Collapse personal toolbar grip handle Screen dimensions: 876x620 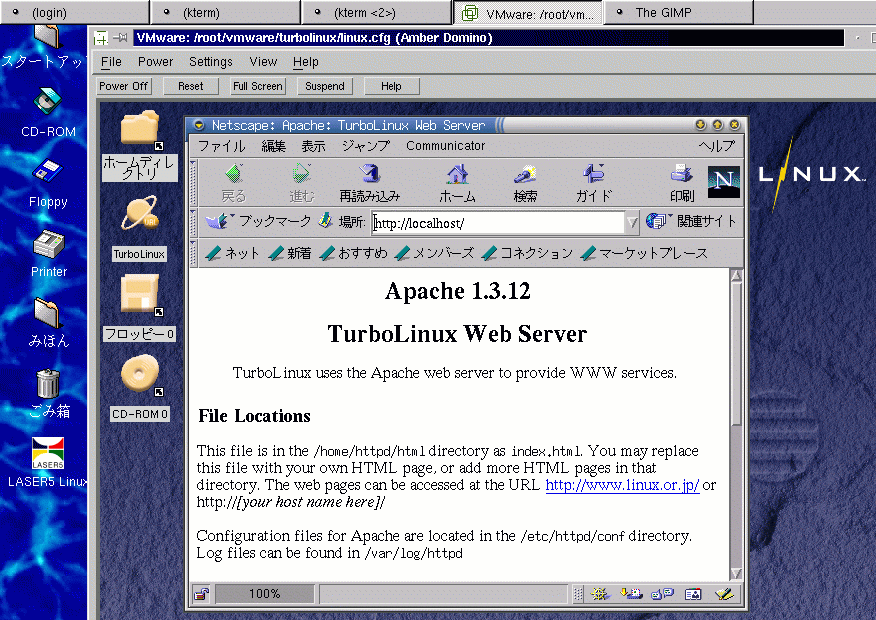pos(193,253)
